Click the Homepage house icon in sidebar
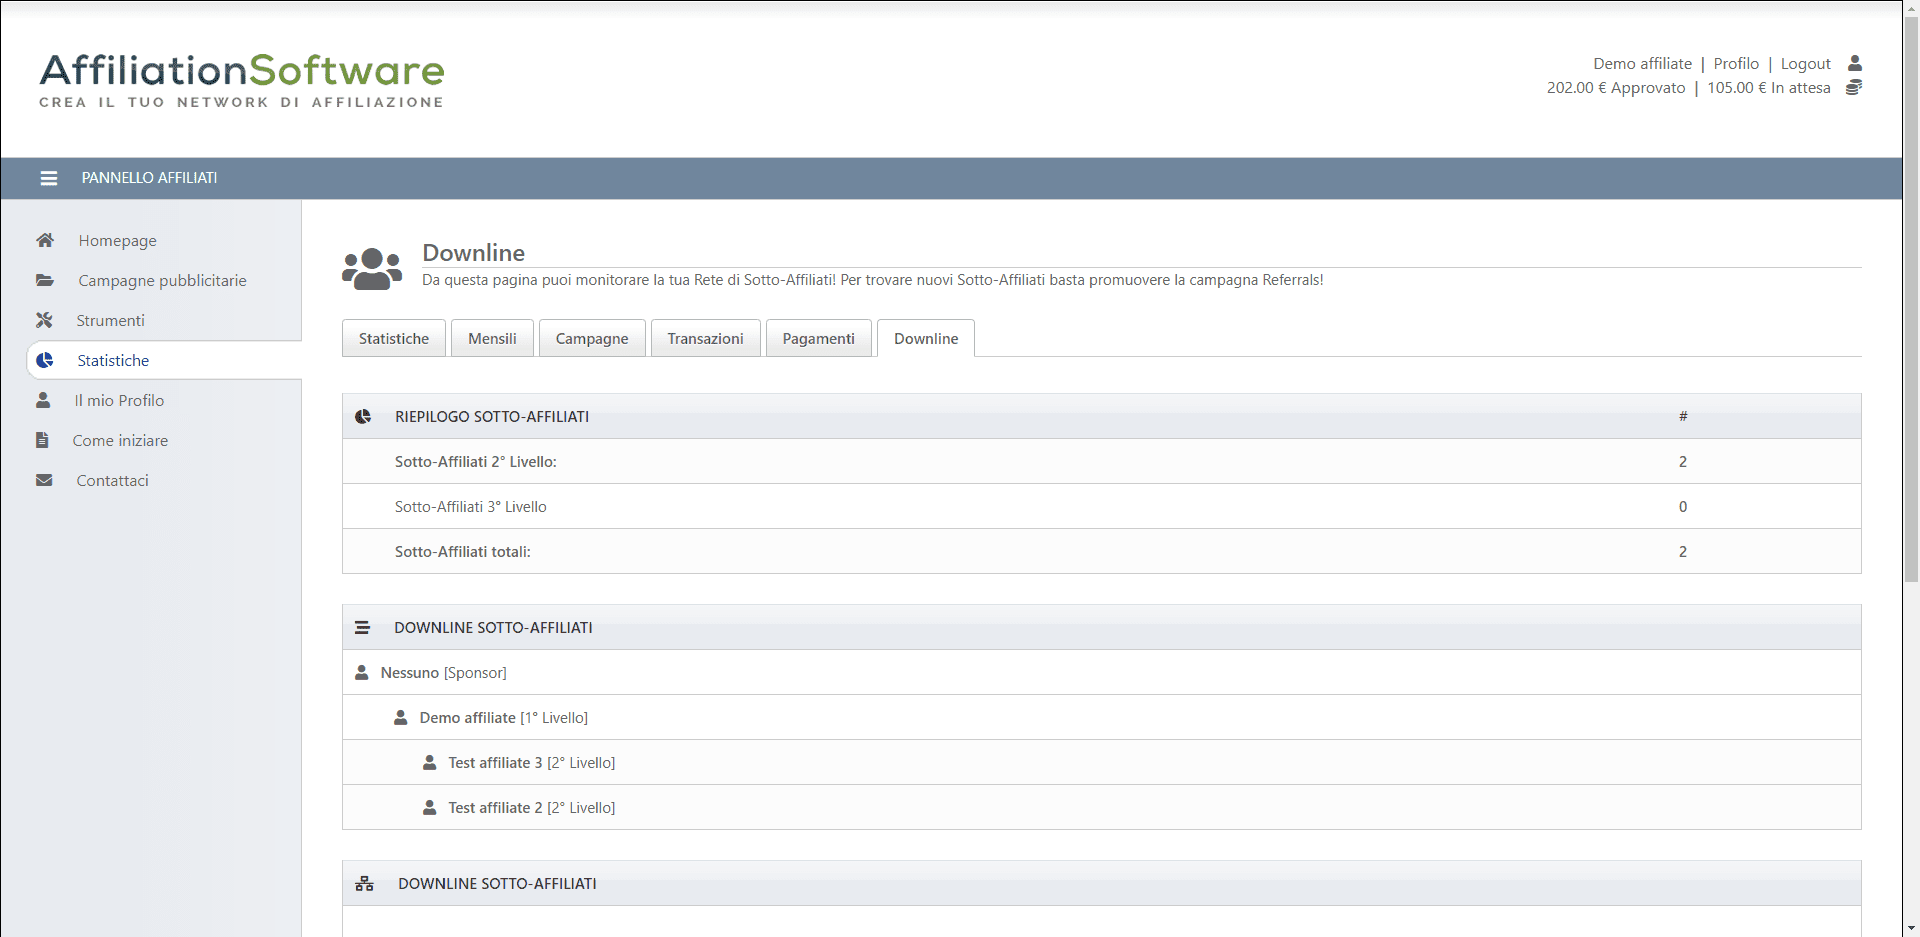 pyautogui.click(x=45, y=240)
